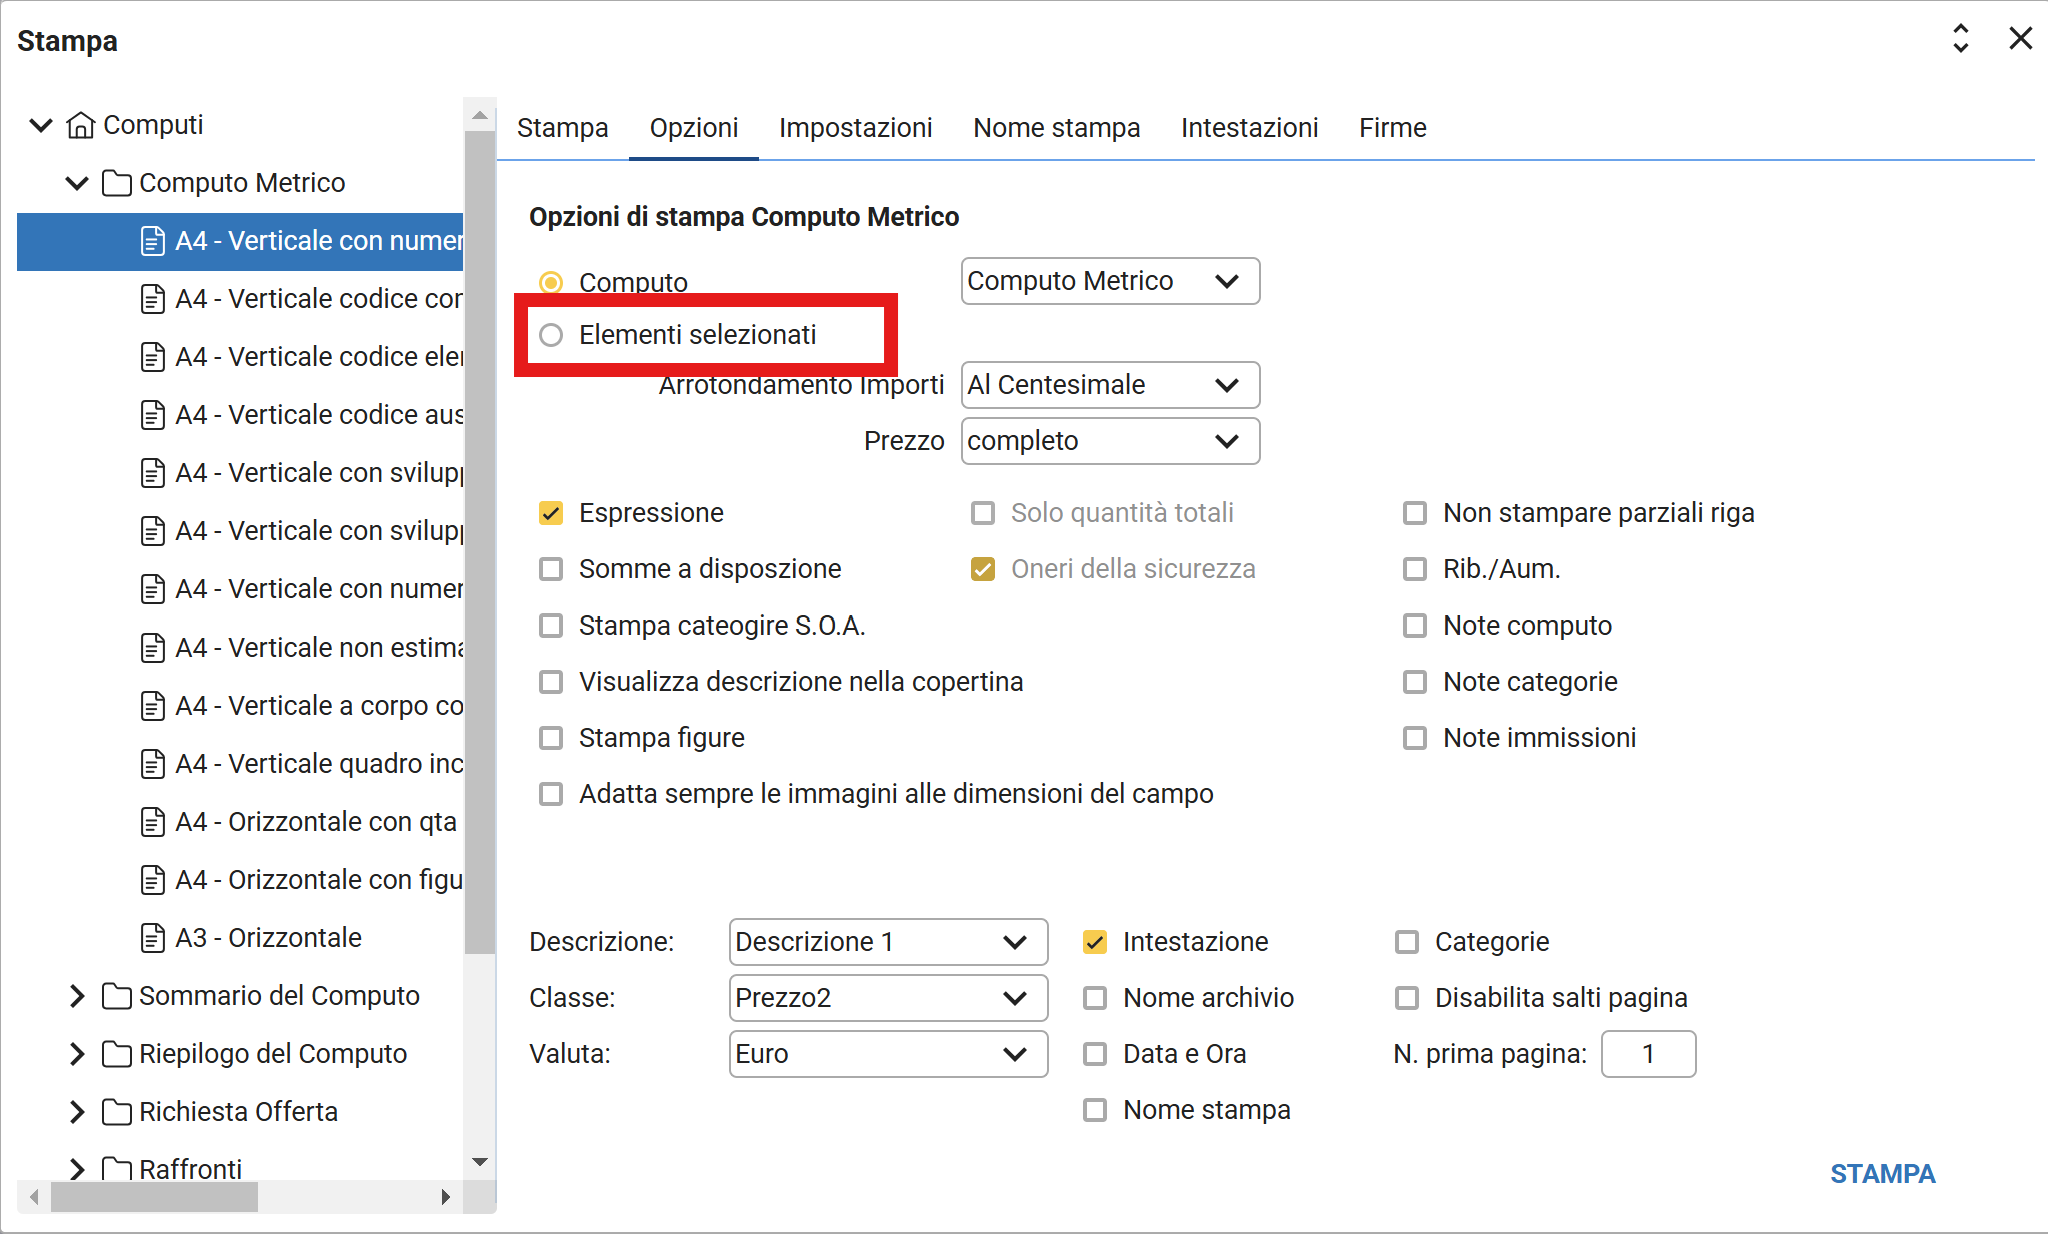The width and height of the screenshot is (2048, 1234).
Task: Switch to the Impostazioni tab
Action: click(x=855, y=128)
